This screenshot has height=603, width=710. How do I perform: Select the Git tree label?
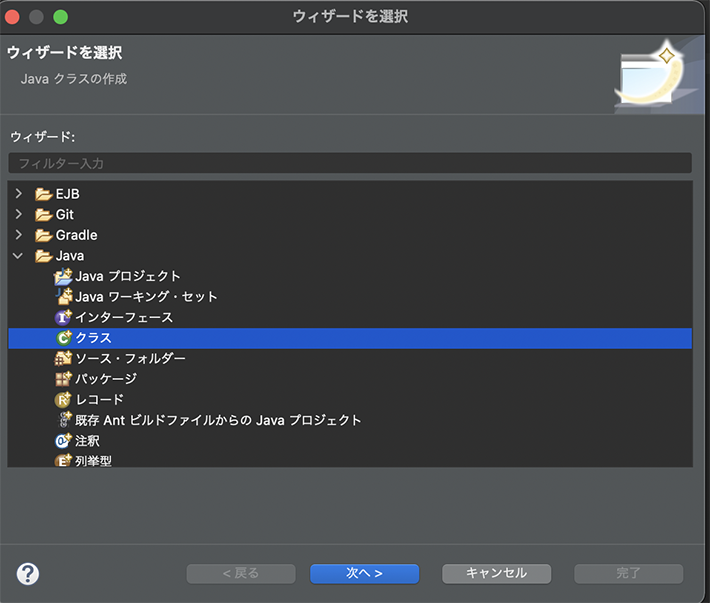[x=64, y=215]
